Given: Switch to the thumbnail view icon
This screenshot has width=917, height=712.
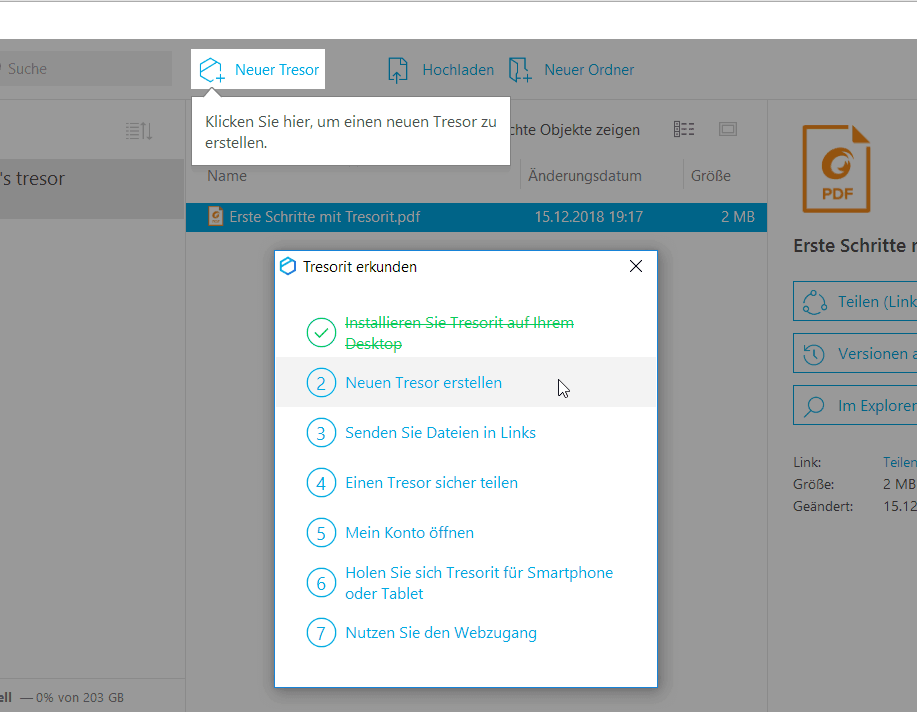Looking at the screenshot, I should pyautogui.click(x=728, y=129).
